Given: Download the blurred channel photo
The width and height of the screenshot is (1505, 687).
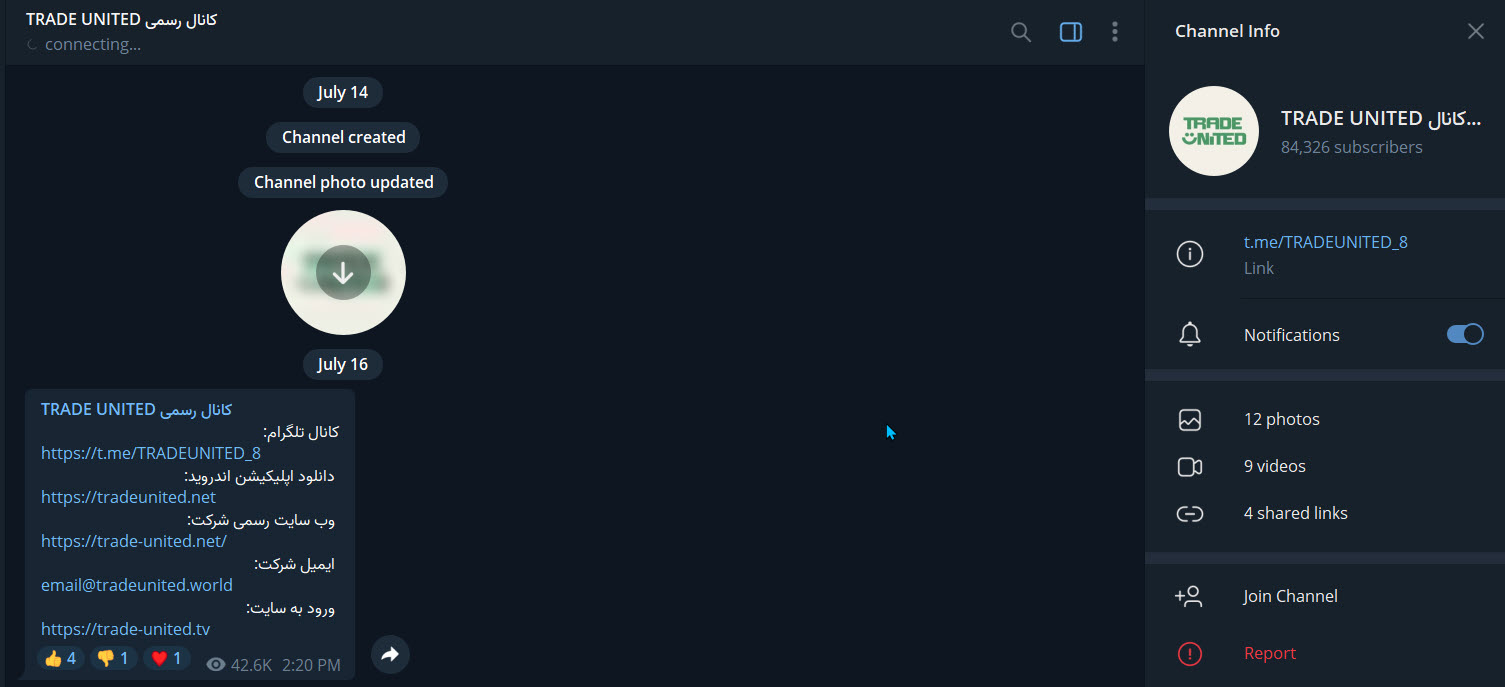Looking at the screenshot, I should [343, 272].
